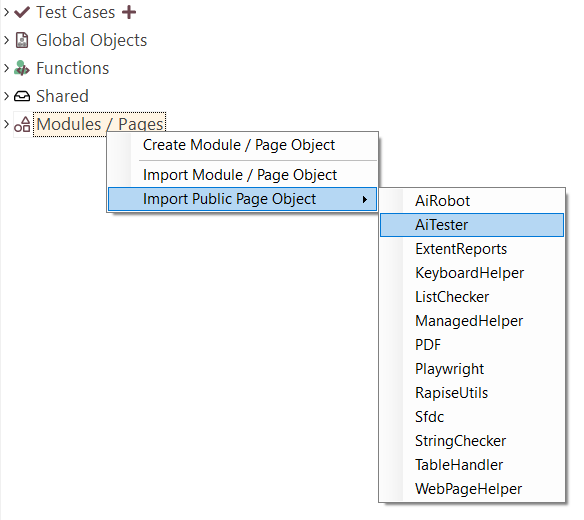
Task: Expand the Shared tree node
Action: coord(6,96)
